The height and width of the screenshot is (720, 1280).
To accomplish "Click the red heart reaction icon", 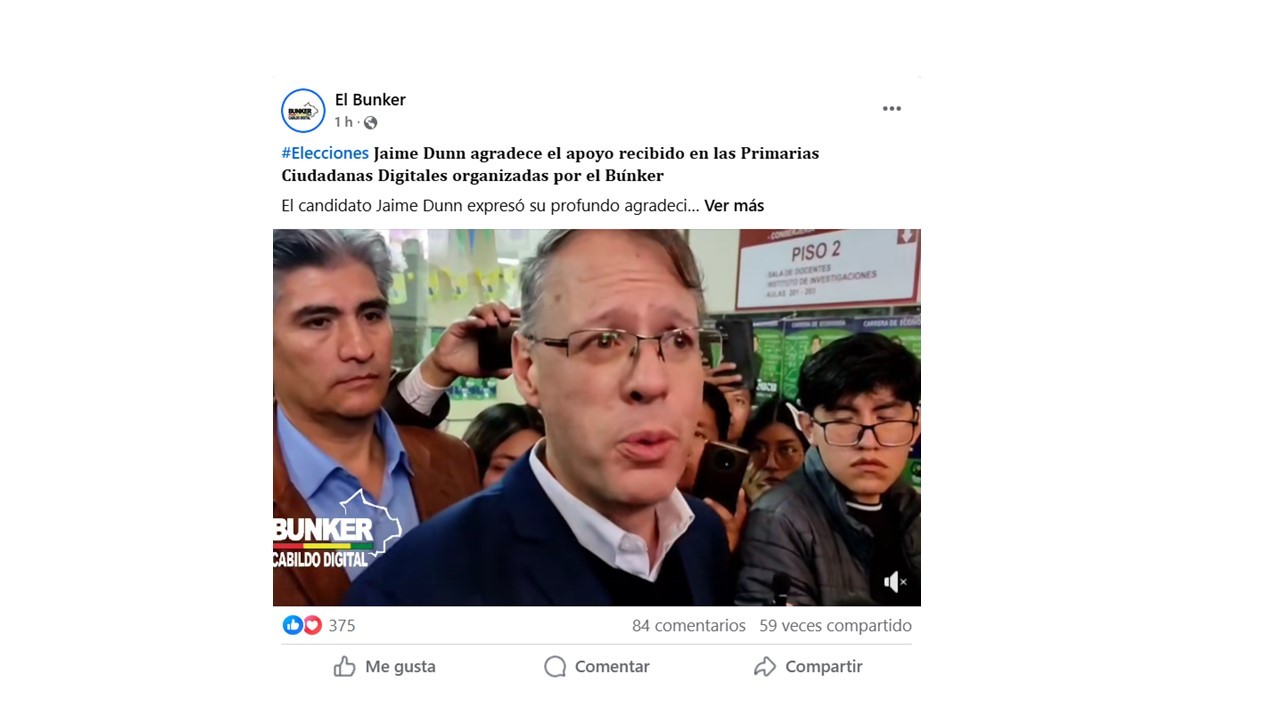I will (x=312, y=625).
